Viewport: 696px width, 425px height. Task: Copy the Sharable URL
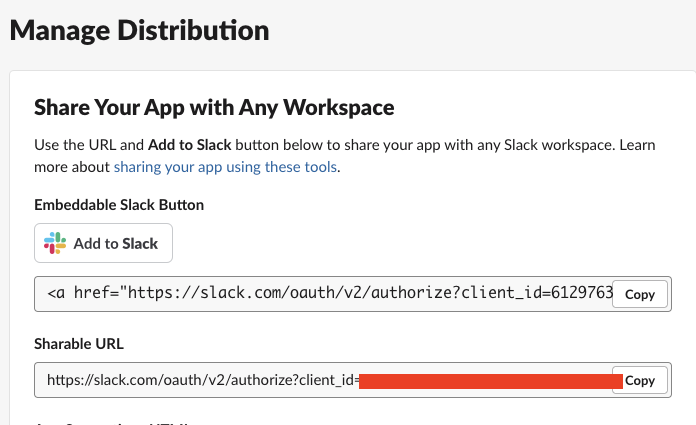click(640, 380)
